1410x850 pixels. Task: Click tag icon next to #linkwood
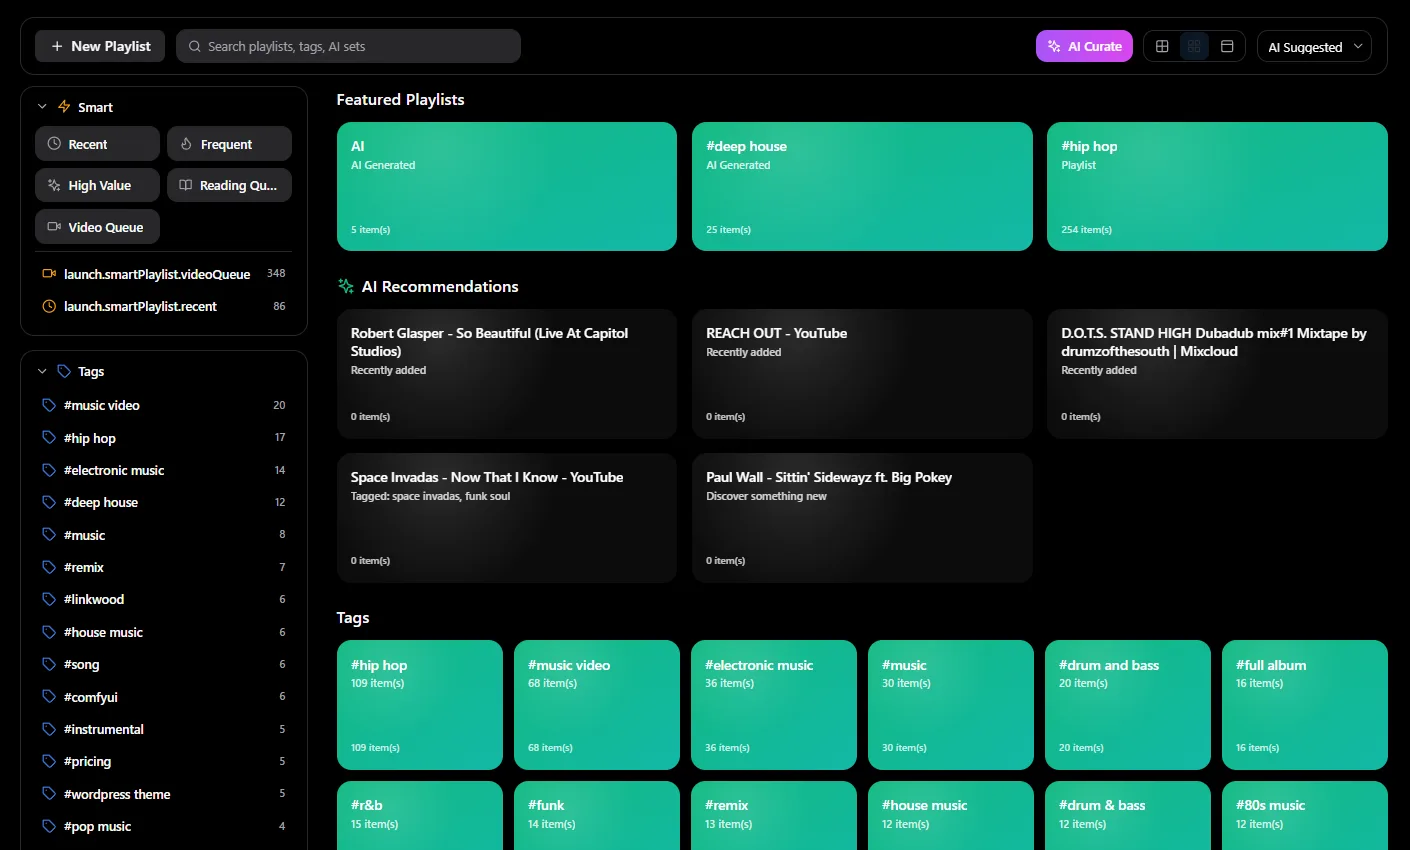click(49, 599)
